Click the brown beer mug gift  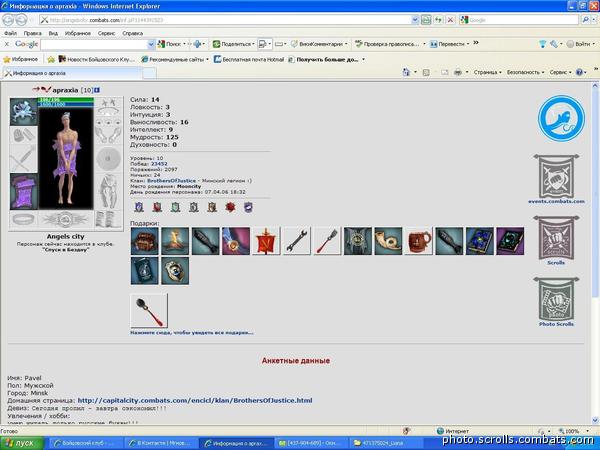pyautogui.click(x=419, y=241)
